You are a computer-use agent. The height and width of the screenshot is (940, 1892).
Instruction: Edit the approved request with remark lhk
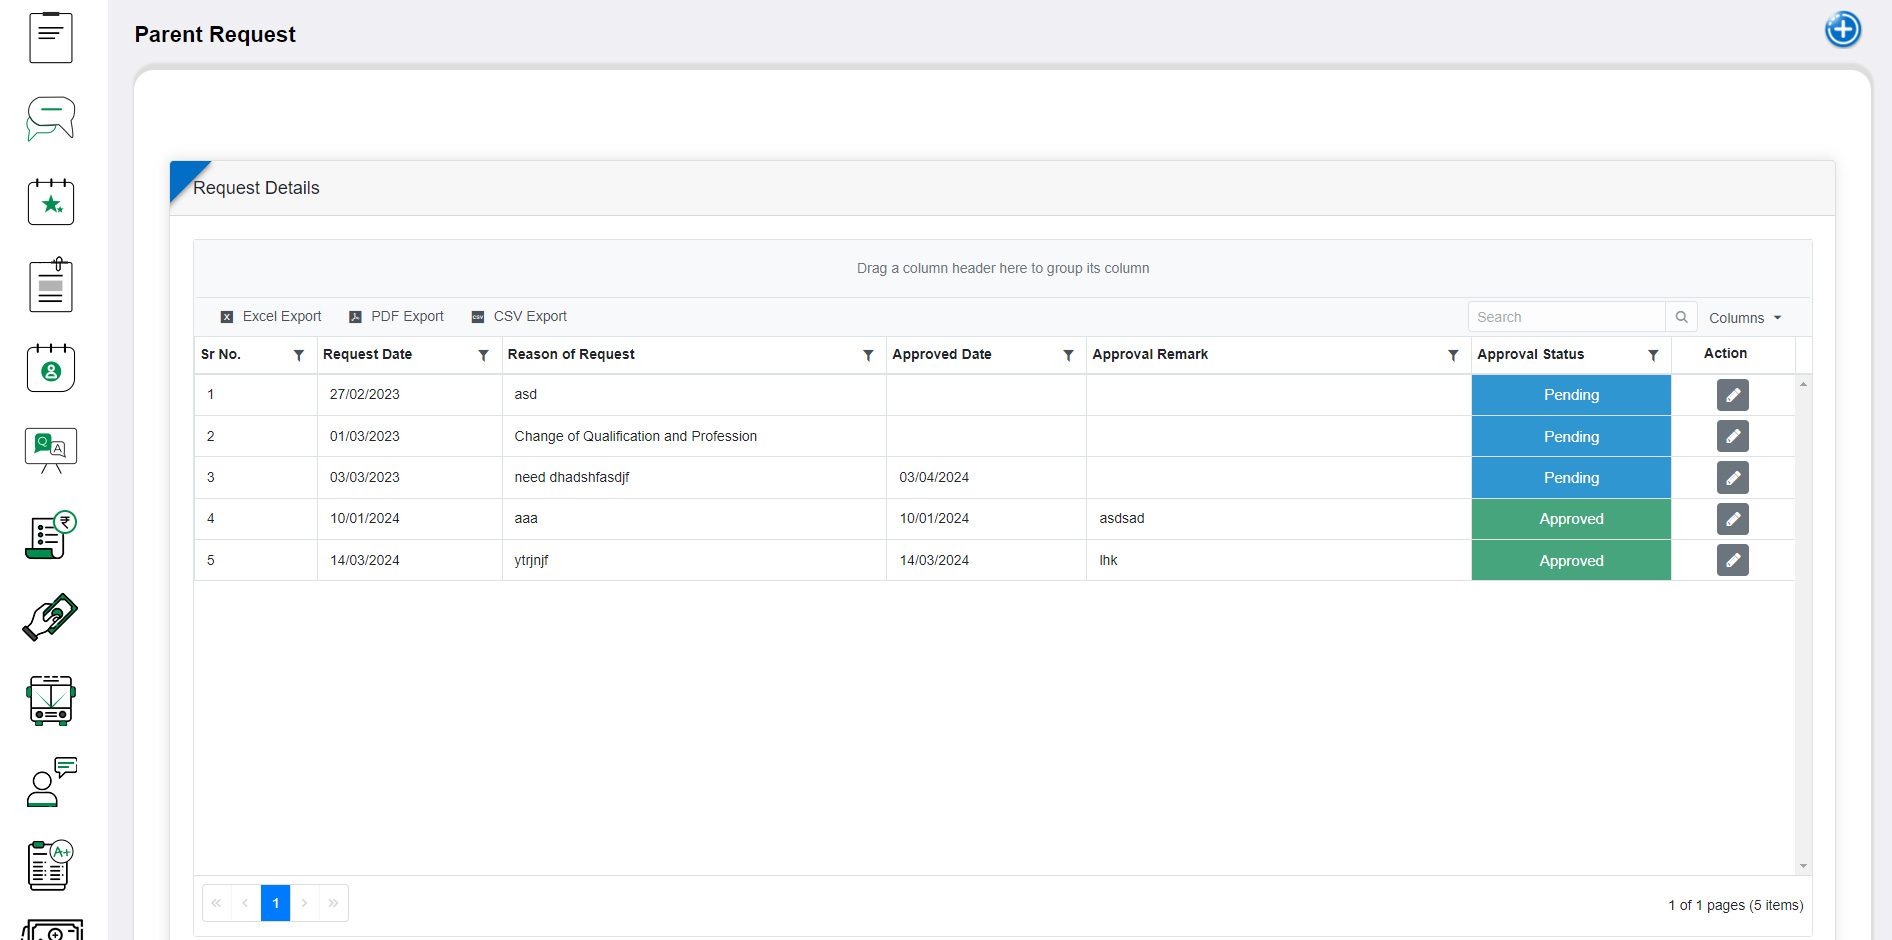coord(1732,561)
